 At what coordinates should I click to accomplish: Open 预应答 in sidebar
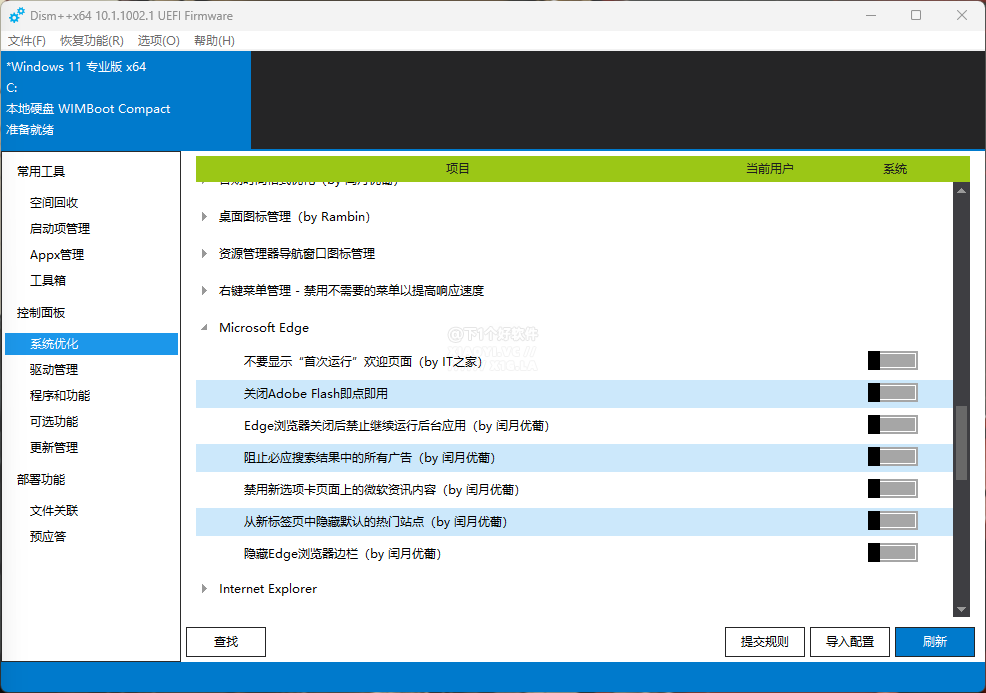(48, 536)
